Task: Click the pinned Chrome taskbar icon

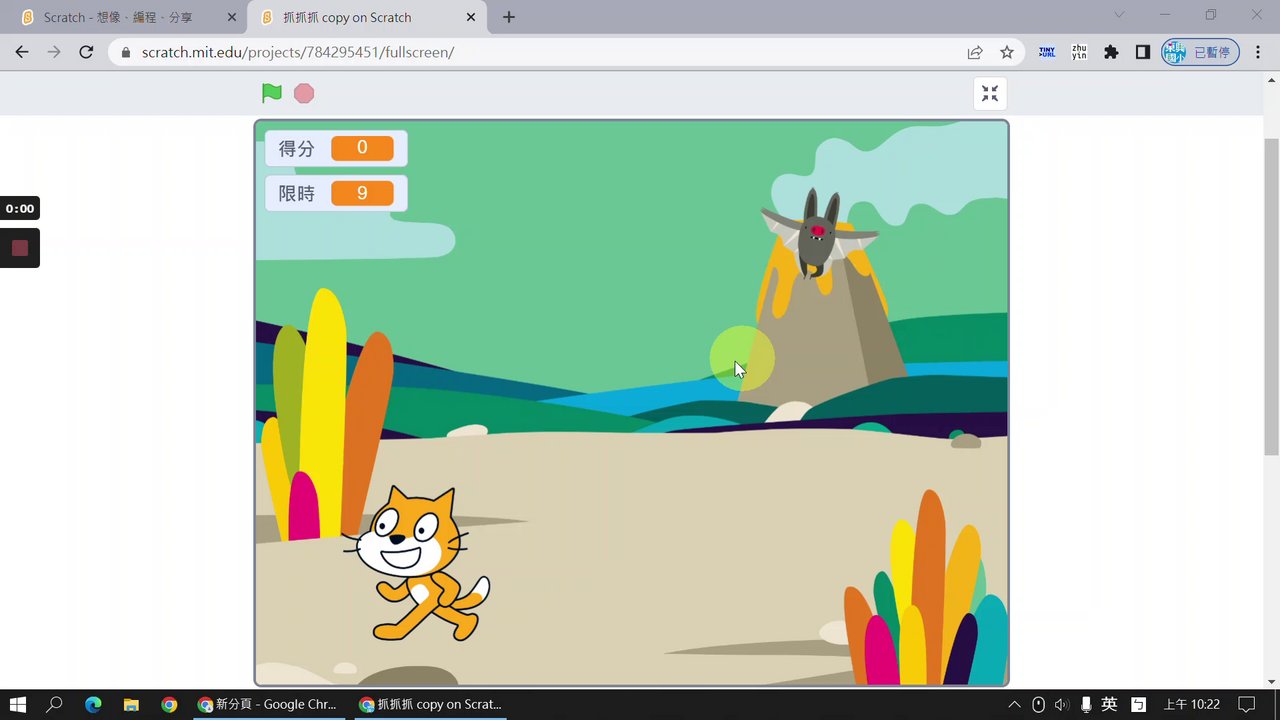Action: point(169,704)
